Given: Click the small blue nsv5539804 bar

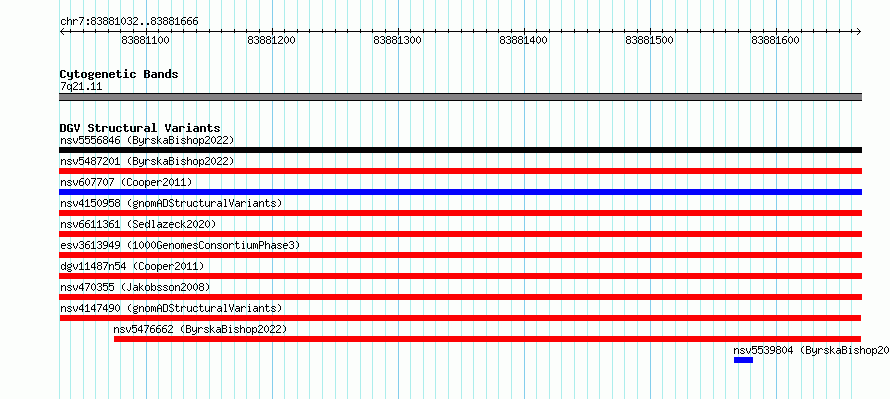Looking at the screenshot, I should 744,360.
